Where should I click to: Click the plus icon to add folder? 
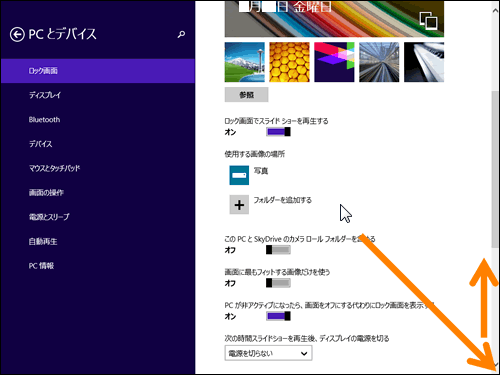point(239,205)
